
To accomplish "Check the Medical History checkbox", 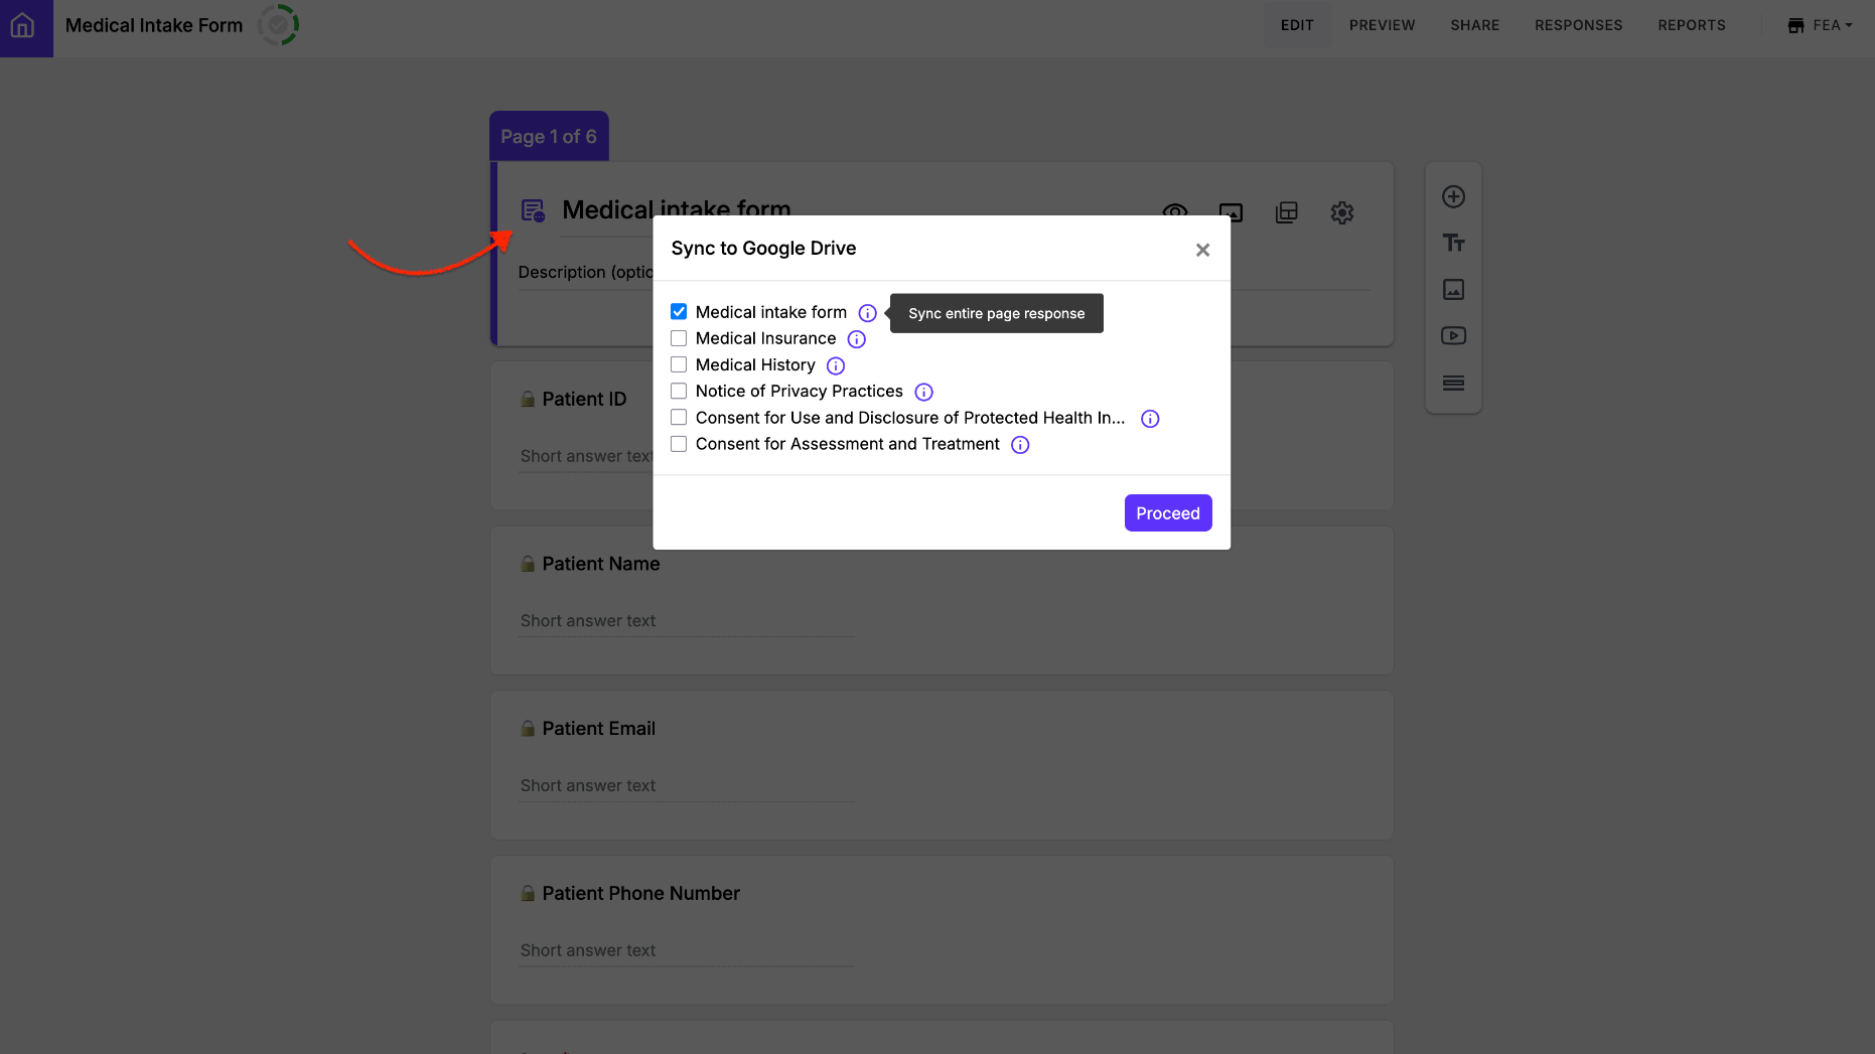I will [679, 365].
